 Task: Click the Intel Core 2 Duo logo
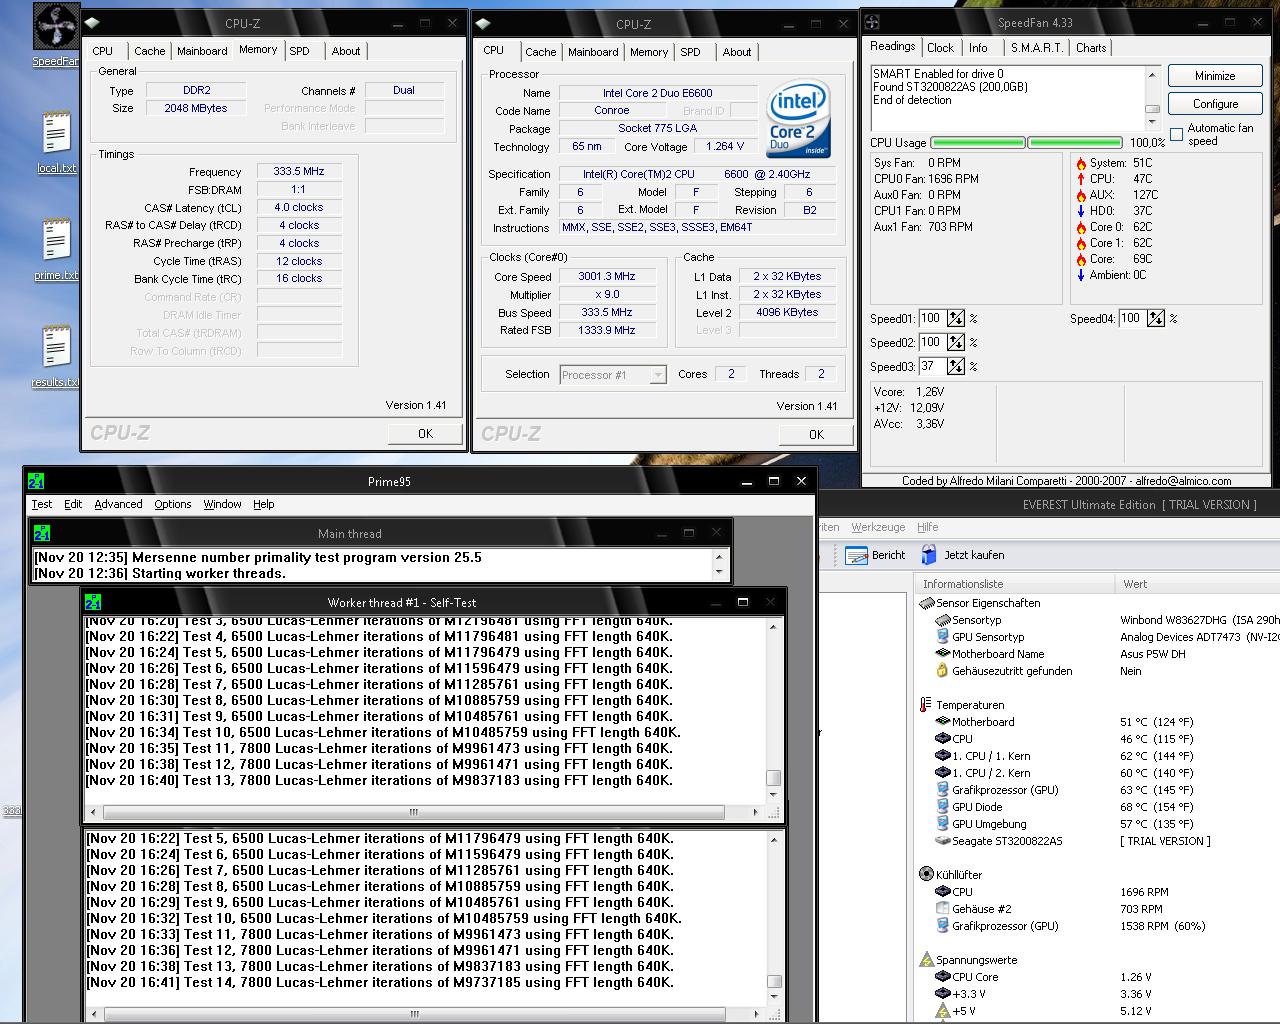(798, 119)
